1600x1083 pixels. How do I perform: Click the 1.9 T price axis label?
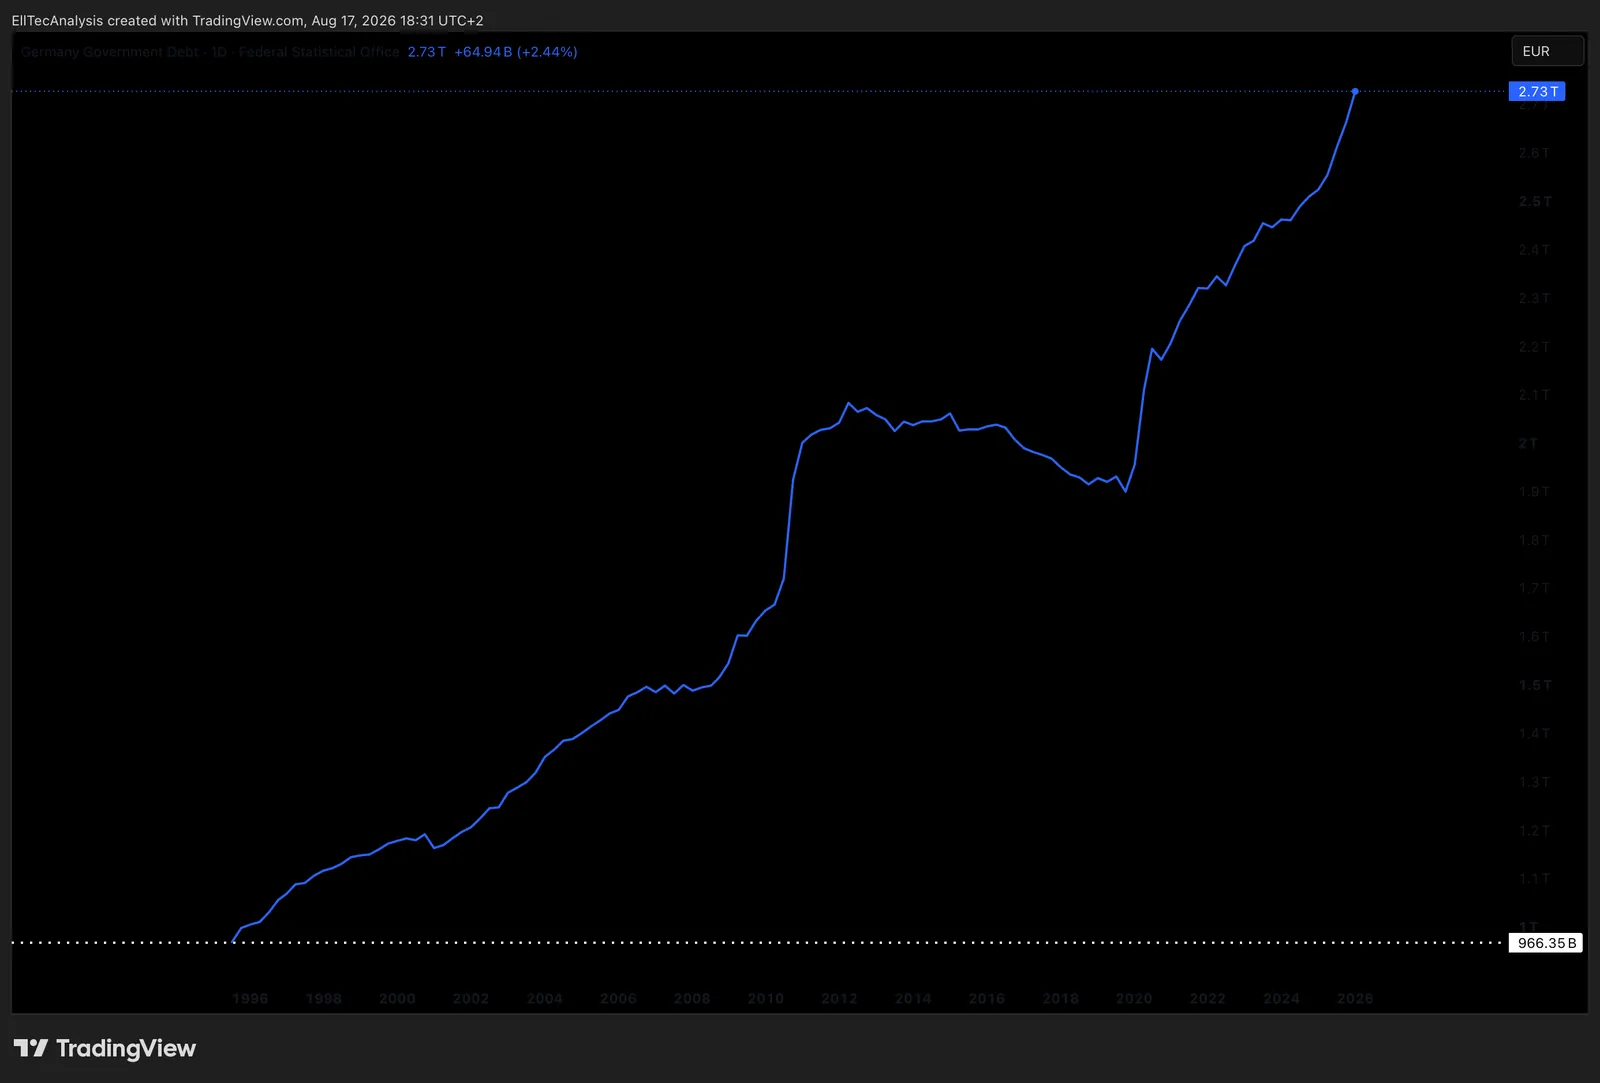(x=1534, y=492)
